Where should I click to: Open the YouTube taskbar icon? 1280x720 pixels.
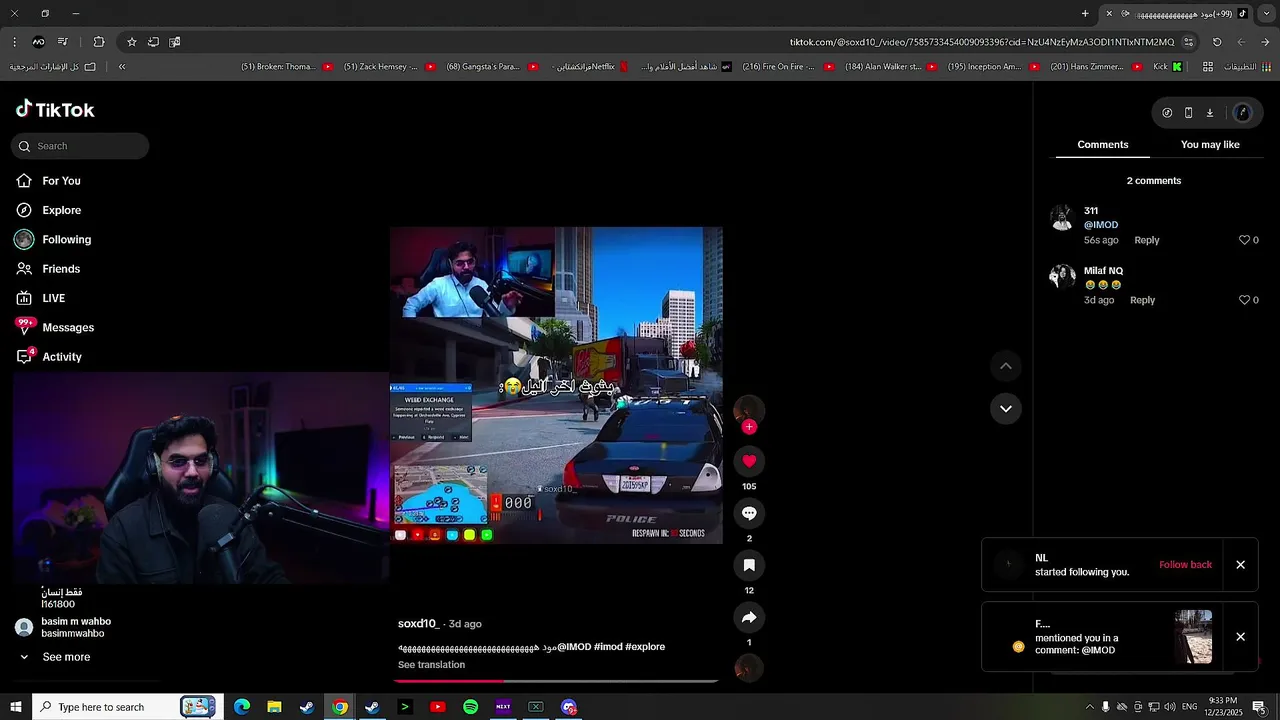tap(437, 707)
